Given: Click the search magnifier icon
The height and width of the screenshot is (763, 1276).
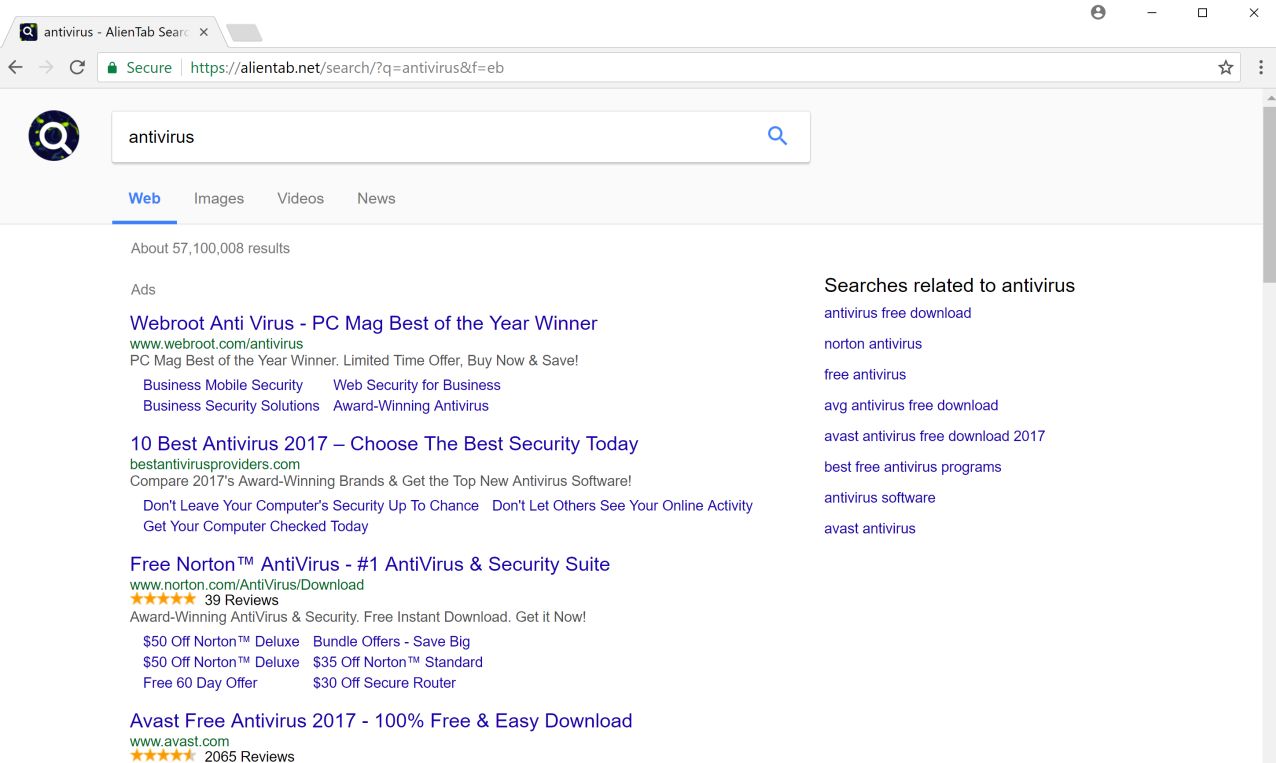Looking at the screenshot, I should (777, 135).
